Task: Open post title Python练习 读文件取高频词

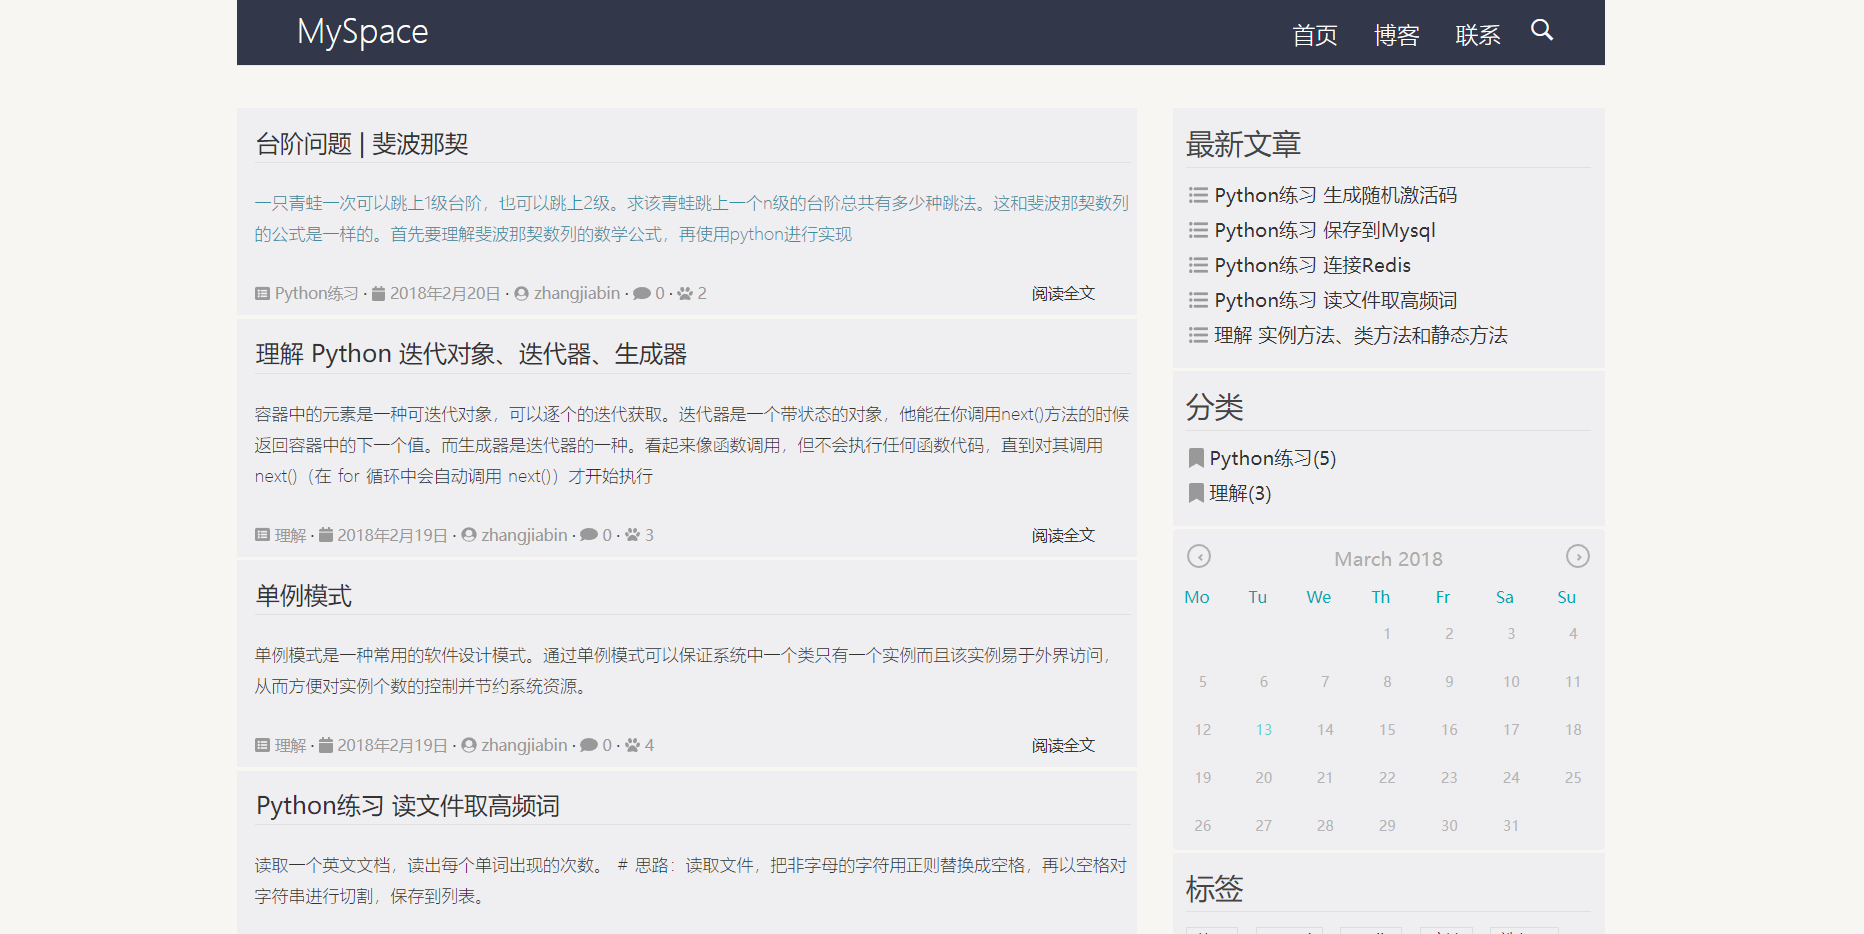Action: (x=408, y=806)
